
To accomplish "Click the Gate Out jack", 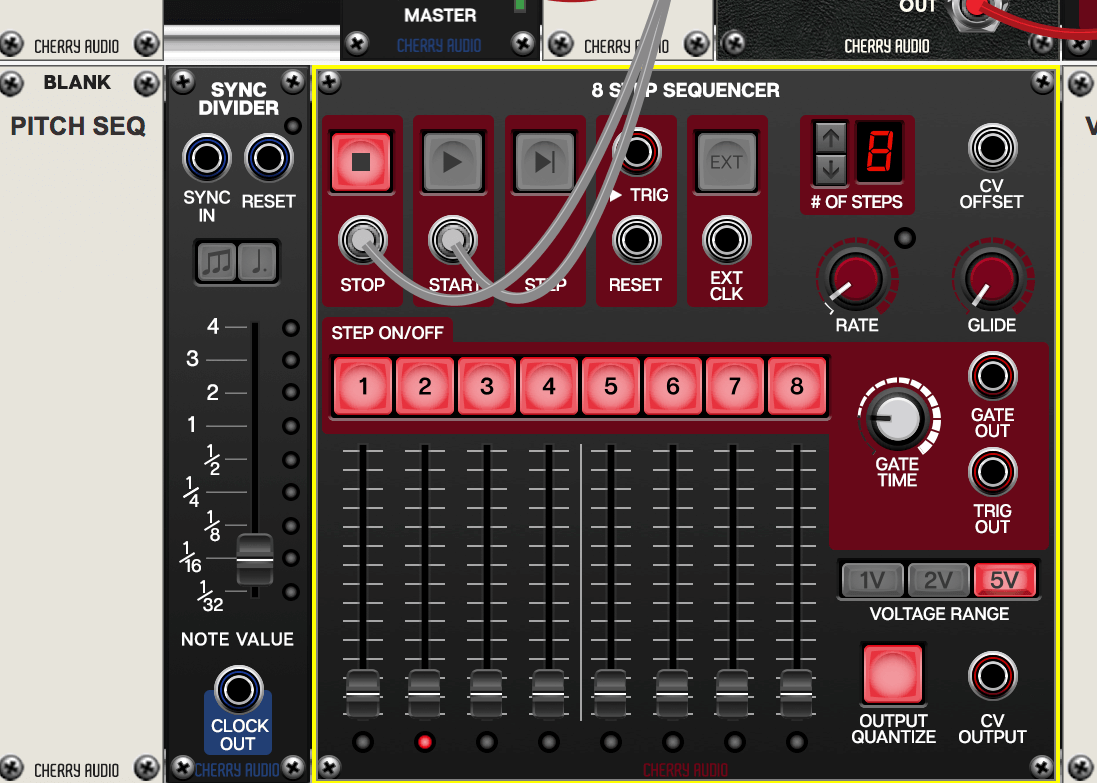I will click(x=992, y=376).
